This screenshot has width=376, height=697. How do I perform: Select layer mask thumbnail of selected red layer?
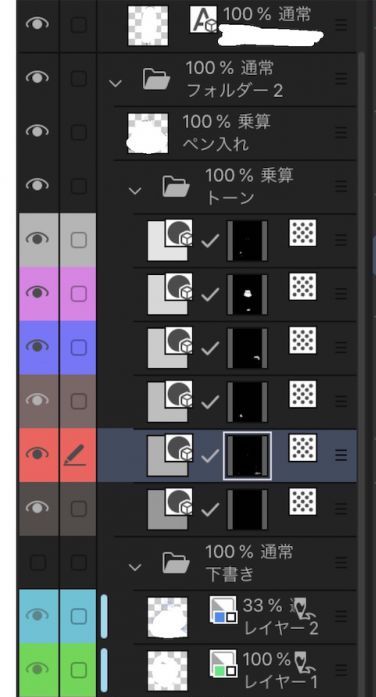click(247, 456)
